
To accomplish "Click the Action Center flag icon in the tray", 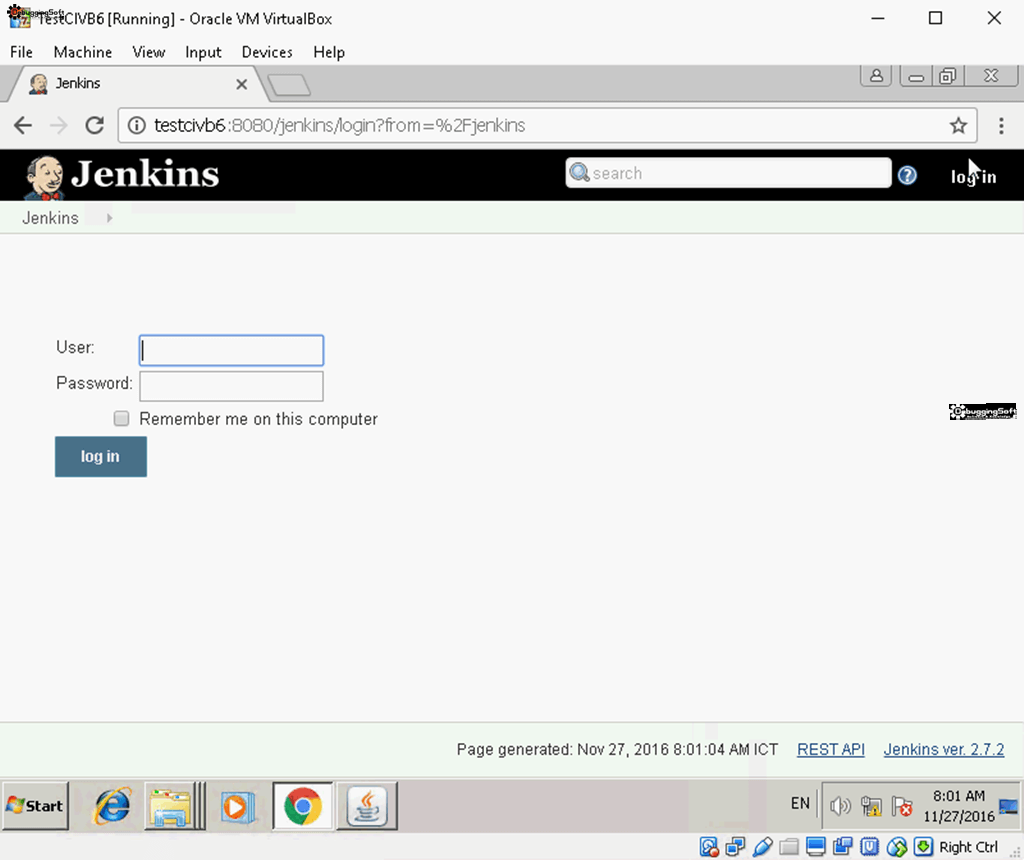I will pos(902,806).
